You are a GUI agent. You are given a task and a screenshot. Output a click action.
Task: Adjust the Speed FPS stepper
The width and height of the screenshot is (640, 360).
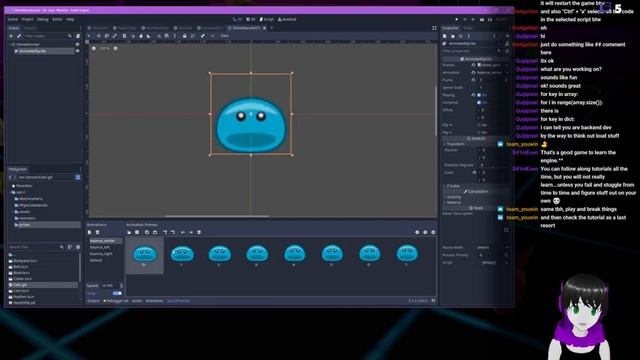pyautogui.click(x=121, y=286)
